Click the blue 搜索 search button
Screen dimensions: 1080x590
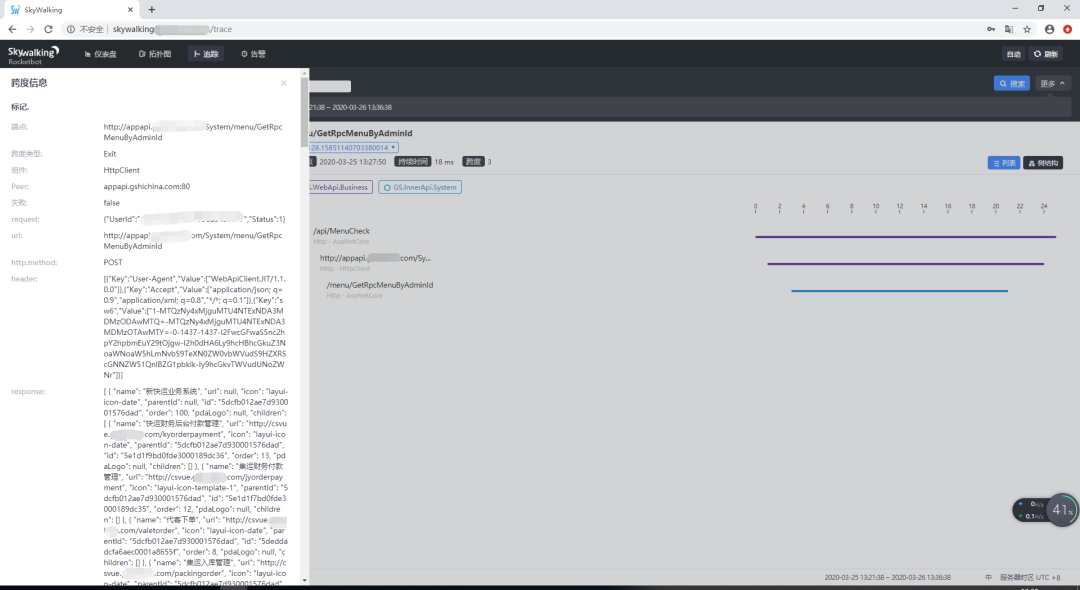tap(1012, 83)
